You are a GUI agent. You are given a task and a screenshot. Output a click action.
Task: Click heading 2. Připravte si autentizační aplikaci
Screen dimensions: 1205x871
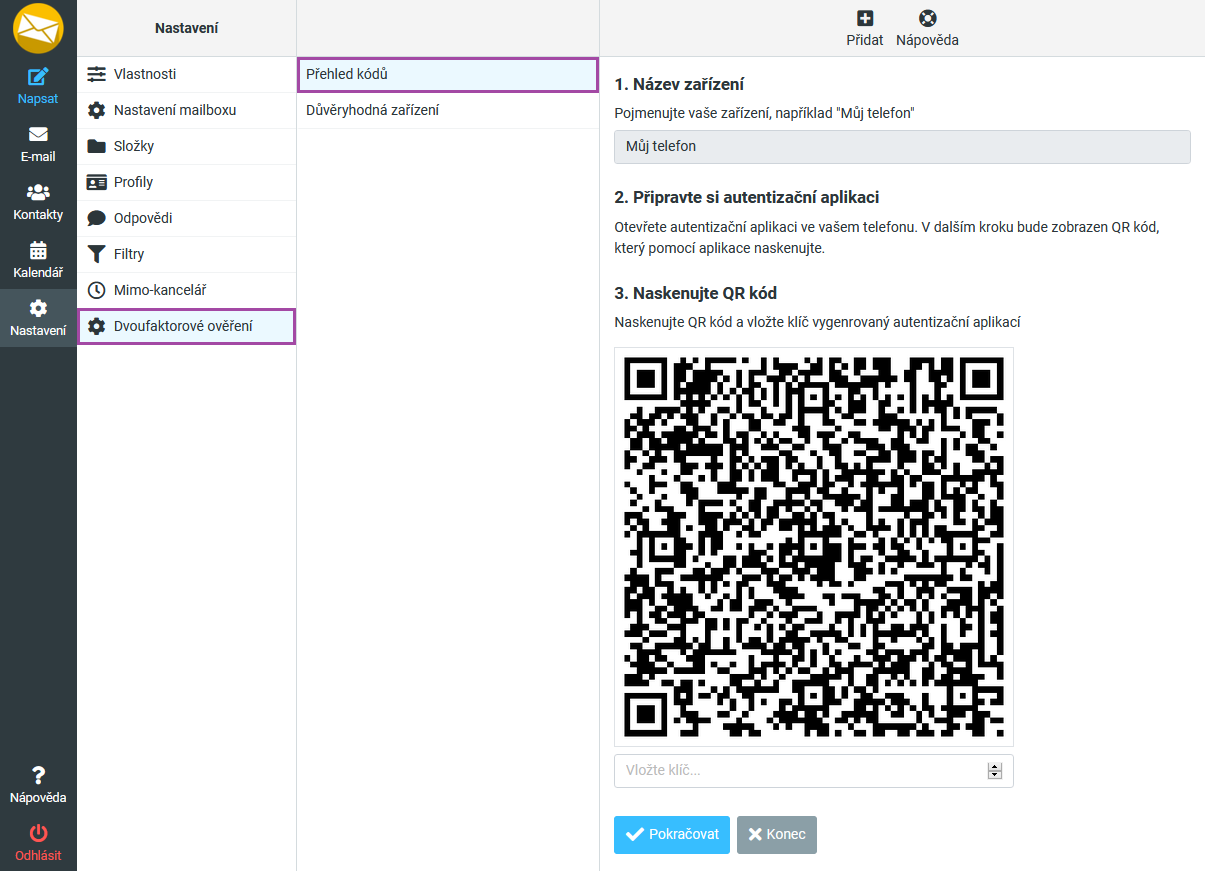pyautogui.click(x=747, y=197)
